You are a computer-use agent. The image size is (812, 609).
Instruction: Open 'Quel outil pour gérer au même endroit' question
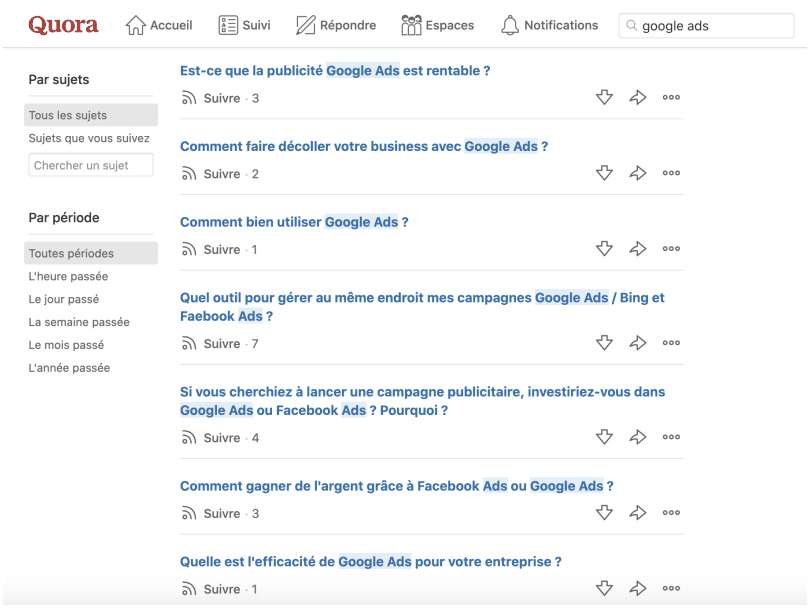(422, 307)
